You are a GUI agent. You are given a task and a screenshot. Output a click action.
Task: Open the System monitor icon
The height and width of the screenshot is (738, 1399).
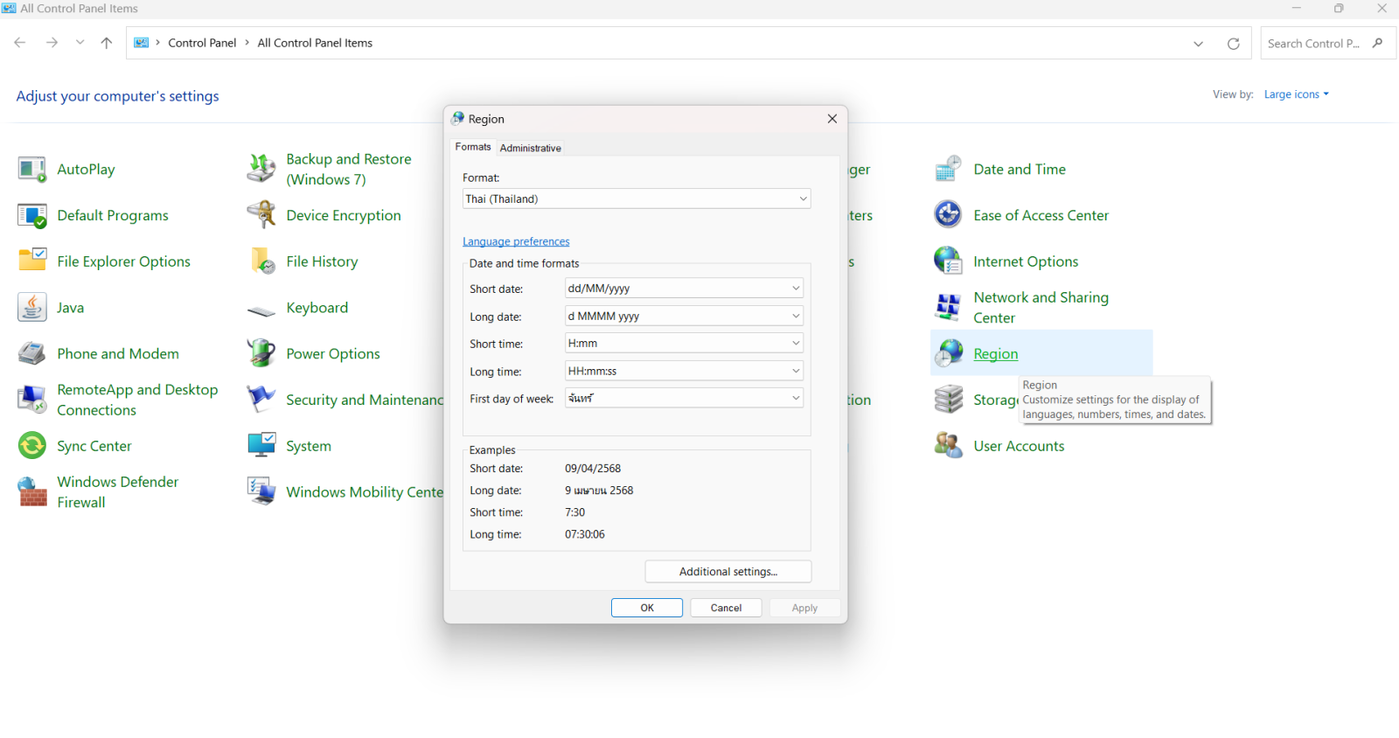coord(261,445)
